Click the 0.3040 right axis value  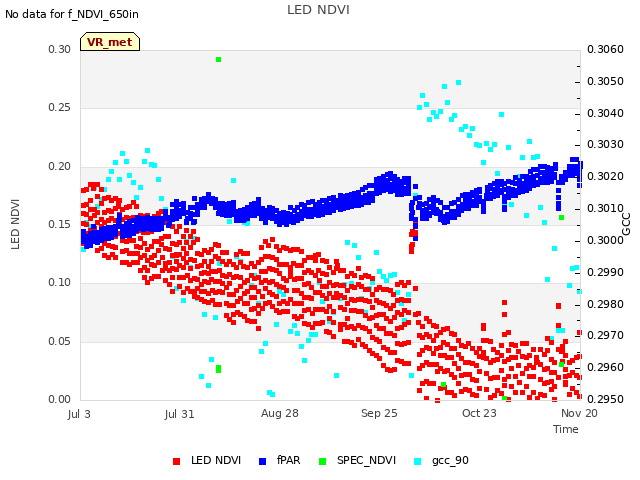[605, 113]
